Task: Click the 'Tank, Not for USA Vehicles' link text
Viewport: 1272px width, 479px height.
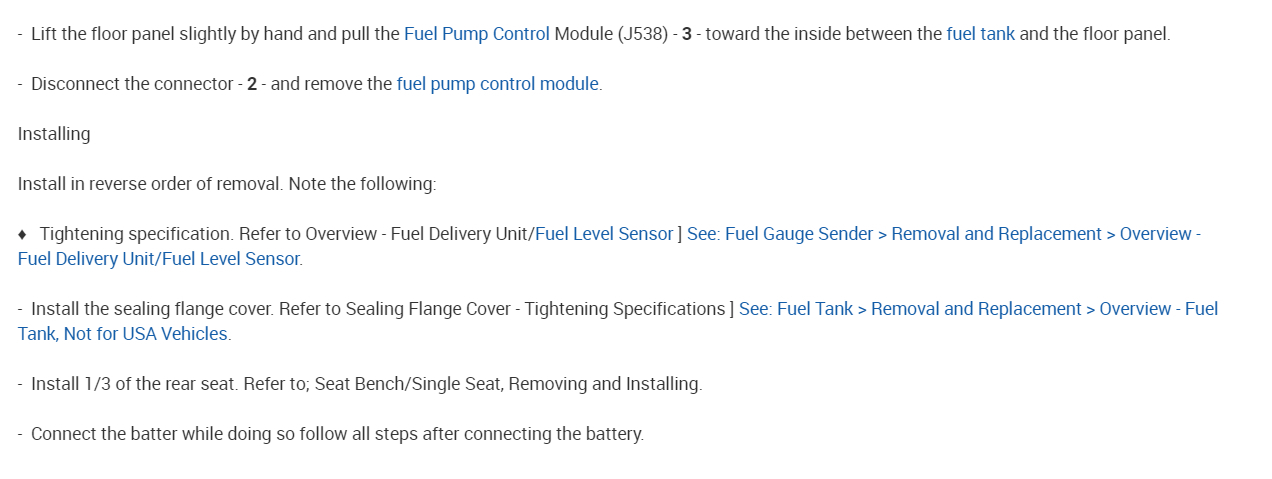Action: tap(123, 334)
